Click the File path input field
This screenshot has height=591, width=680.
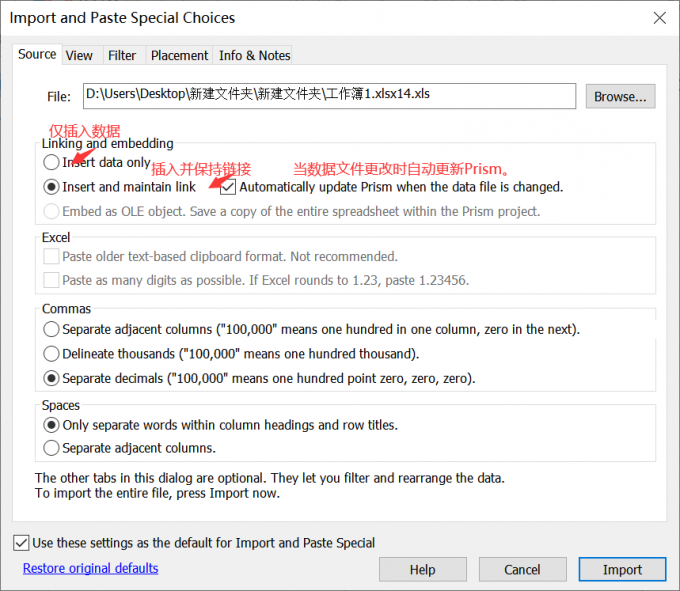[330, 95]
